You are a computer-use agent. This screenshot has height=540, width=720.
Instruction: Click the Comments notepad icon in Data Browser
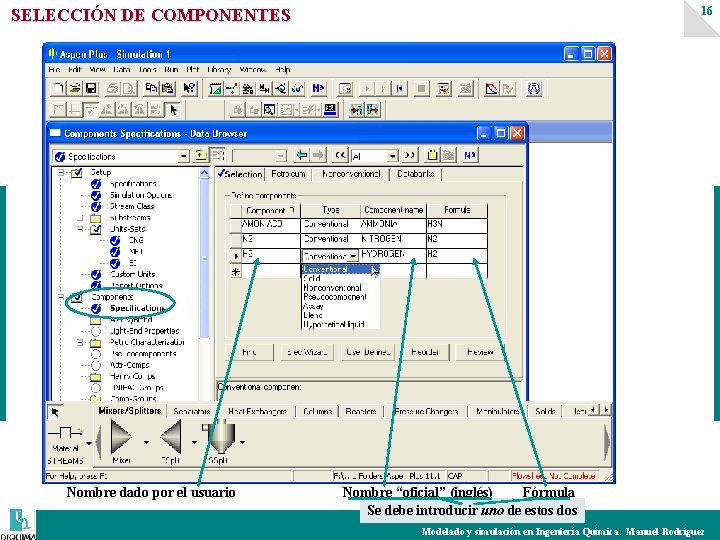tap(432, 155)
